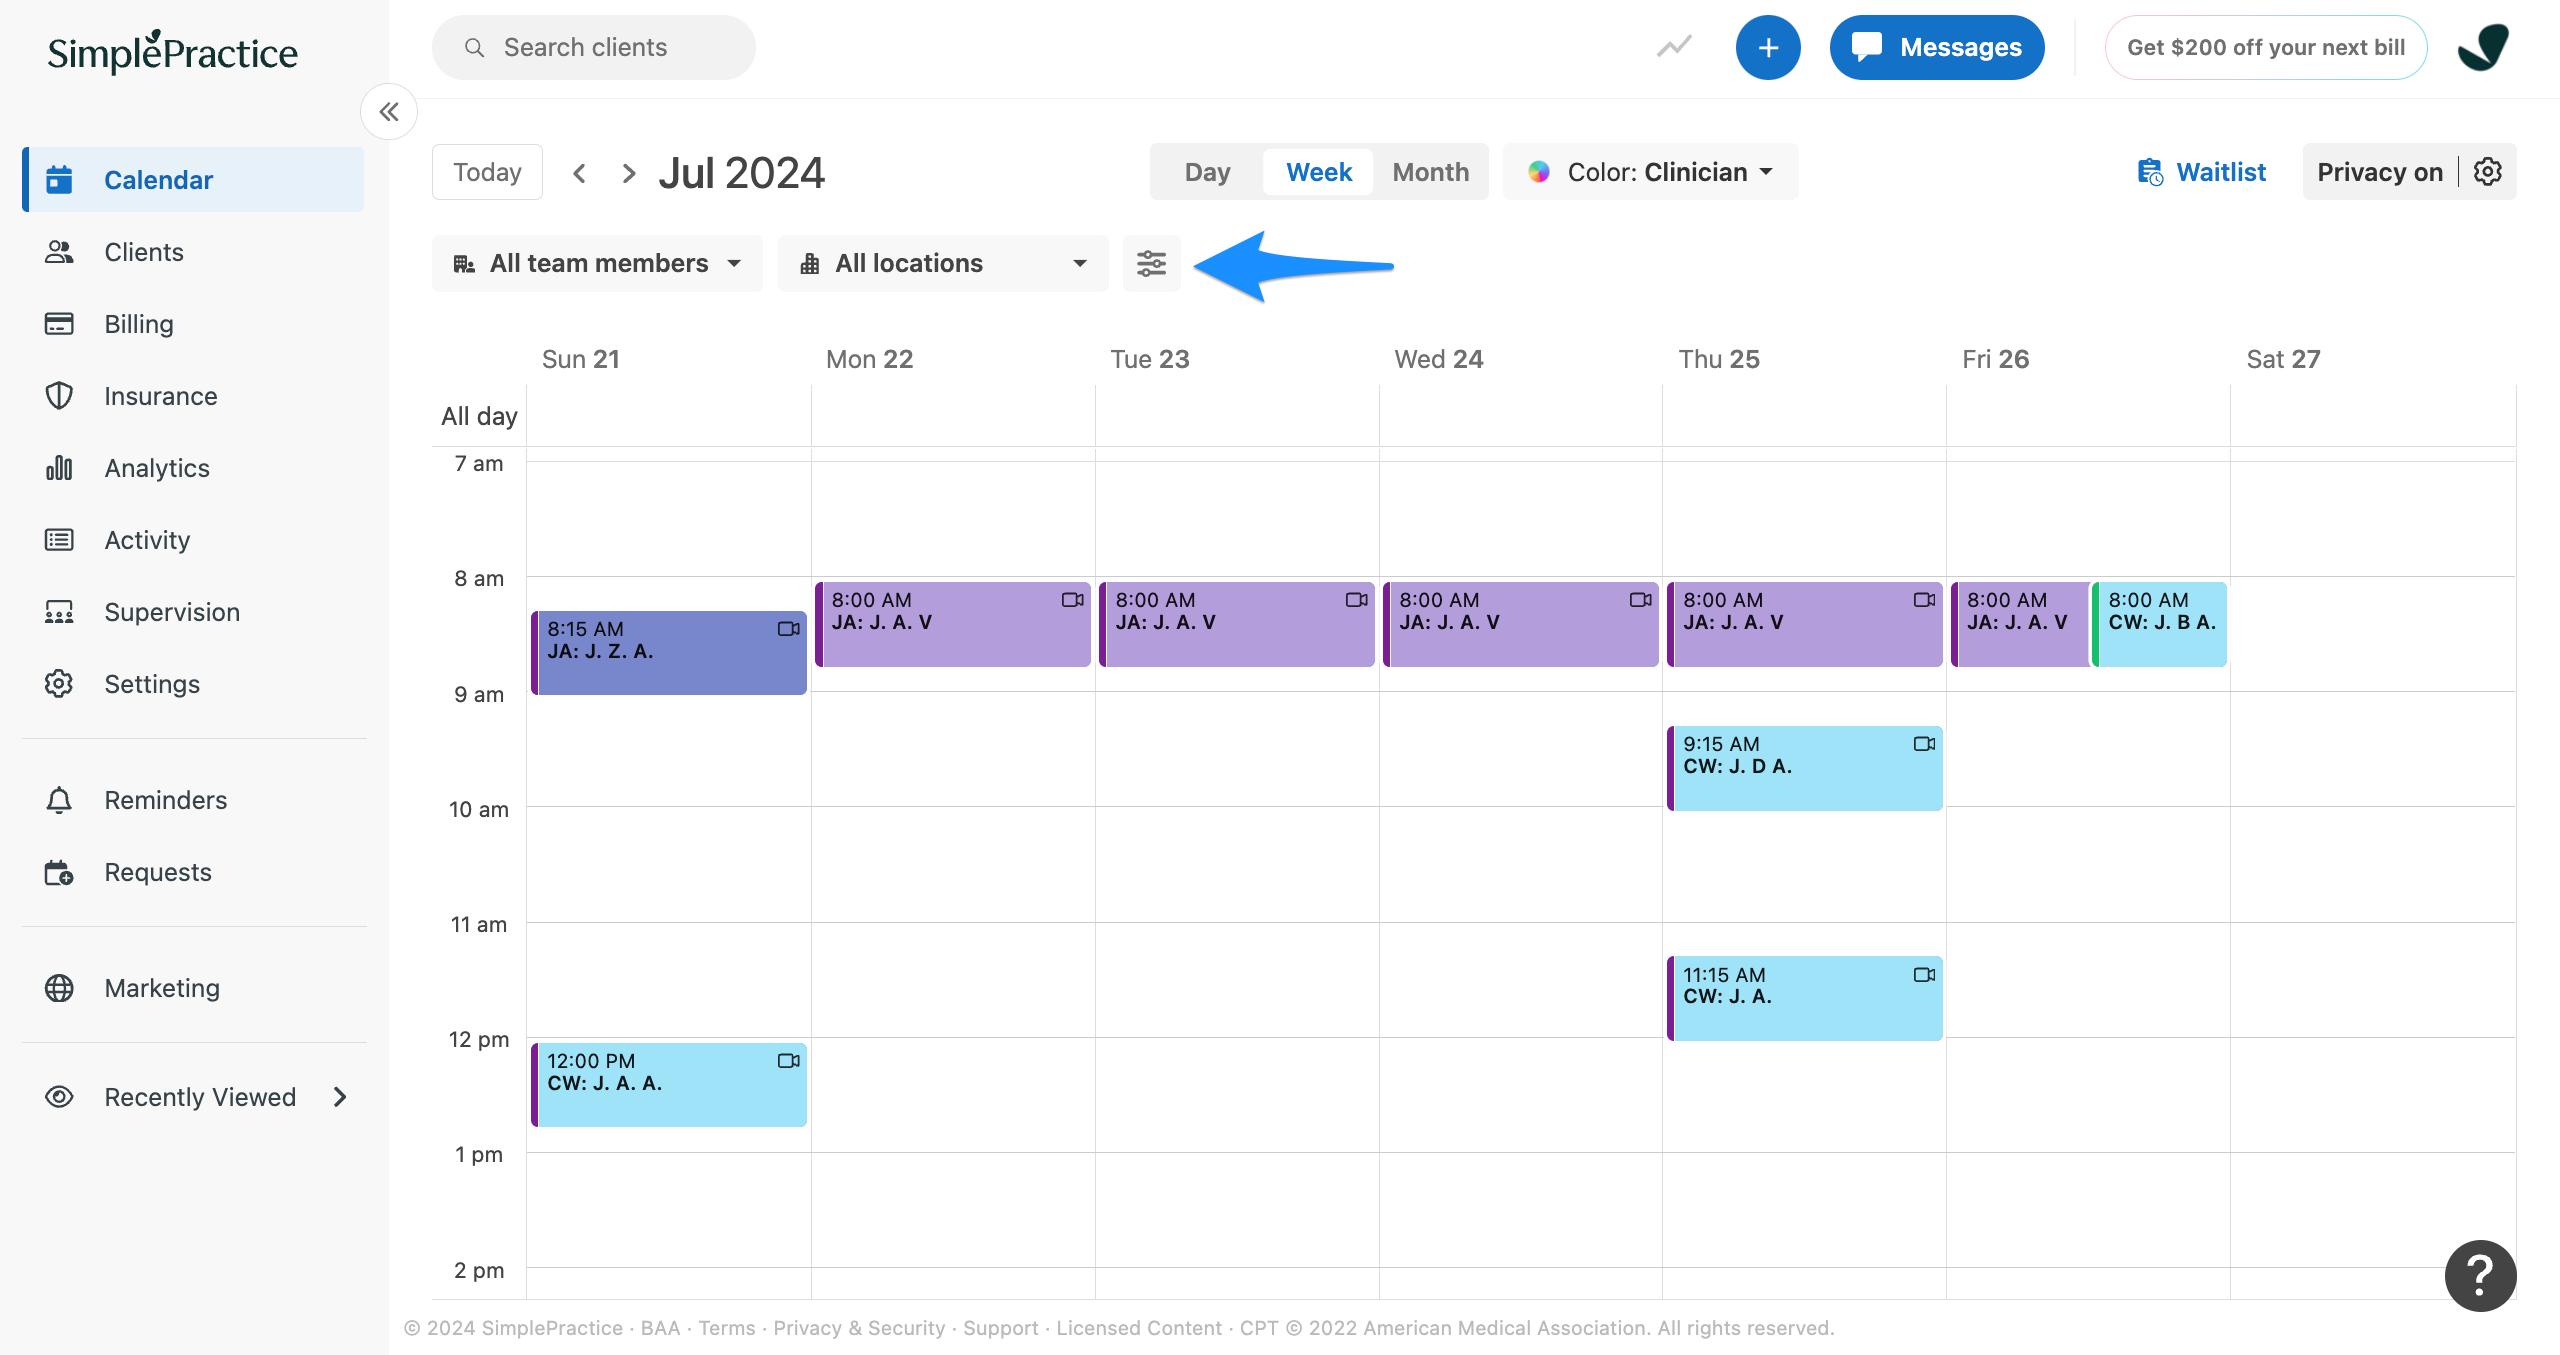Open the Calendar sidebar item
Viewport: 2560px width, 1355px height.
[x=194, y=180]
